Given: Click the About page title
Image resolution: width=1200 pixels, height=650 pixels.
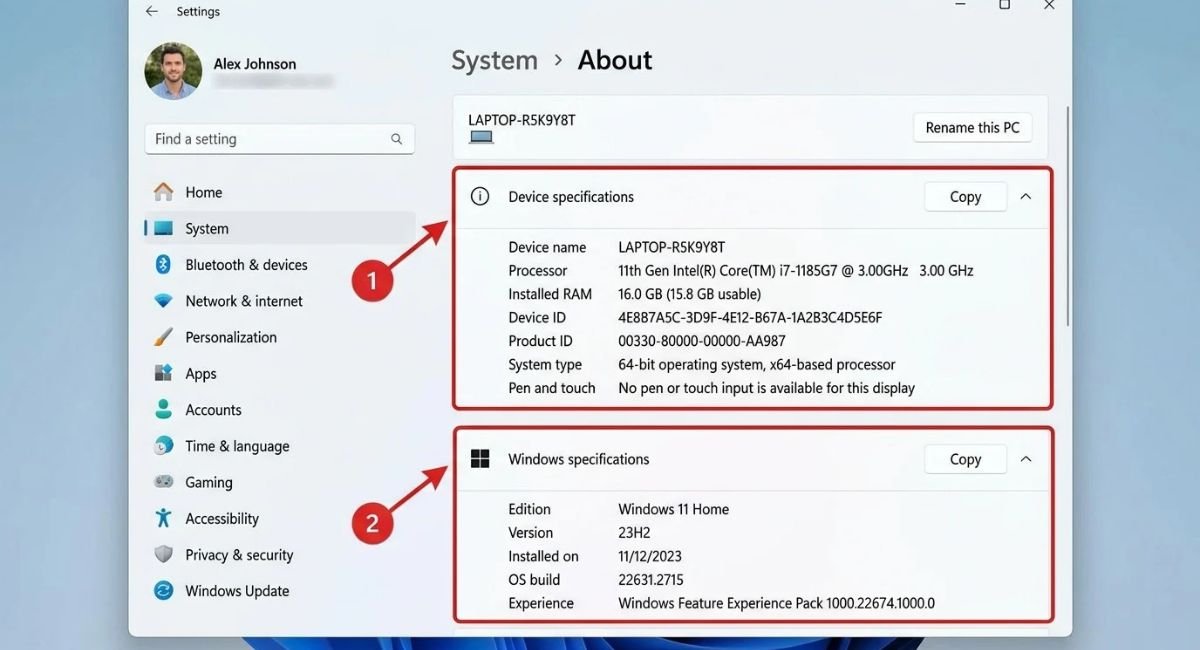Looking at the screenshot, I should pos(615,60).
